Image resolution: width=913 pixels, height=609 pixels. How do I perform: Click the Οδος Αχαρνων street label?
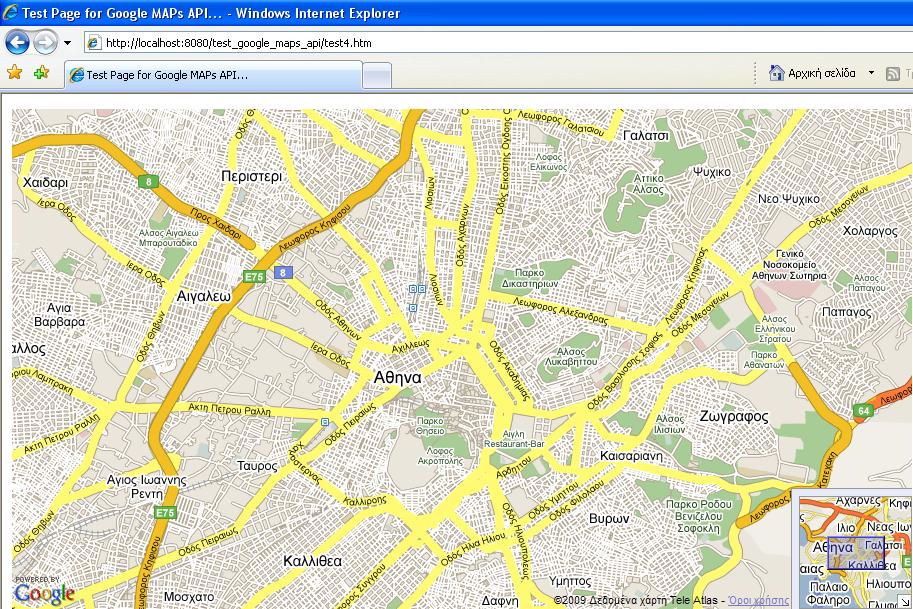462,235
